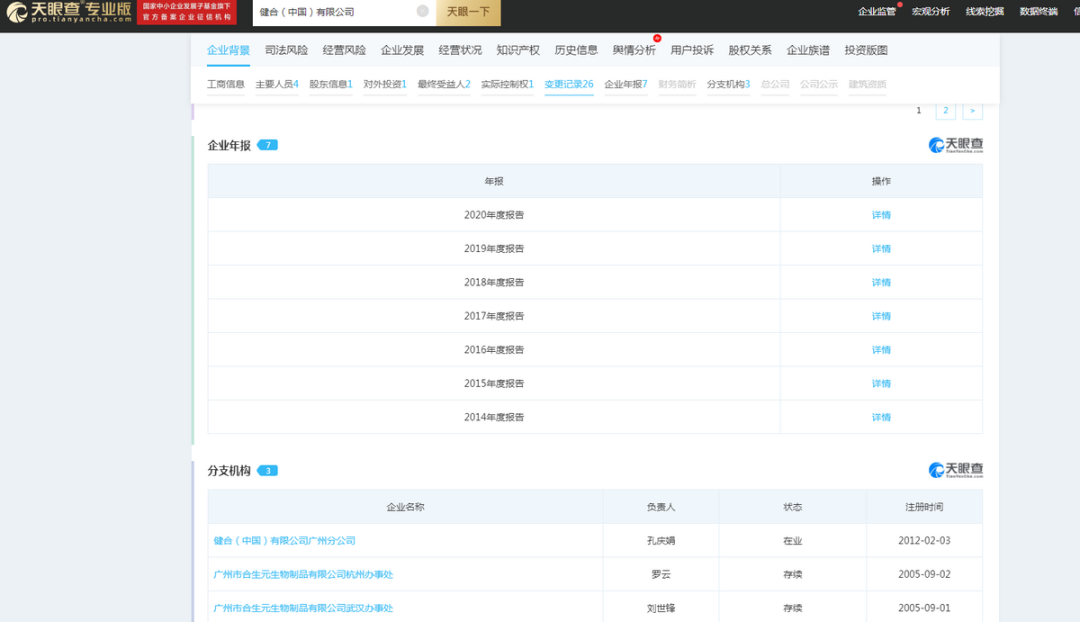Open the 广州市合生元生物制品有限公司杭州办事处 link
Image resolution: width=1080 pixels, height=622 pixels.
(x=303, y=575)
